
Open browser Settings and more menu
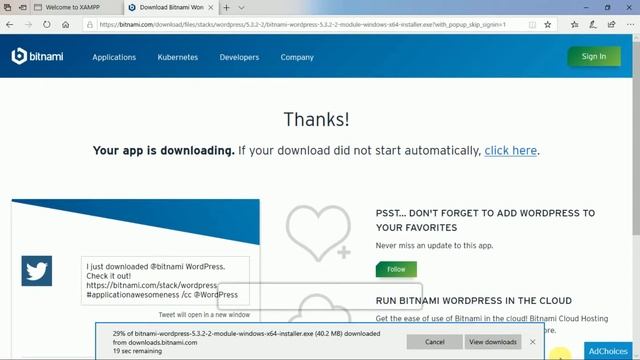coord(630,24)
